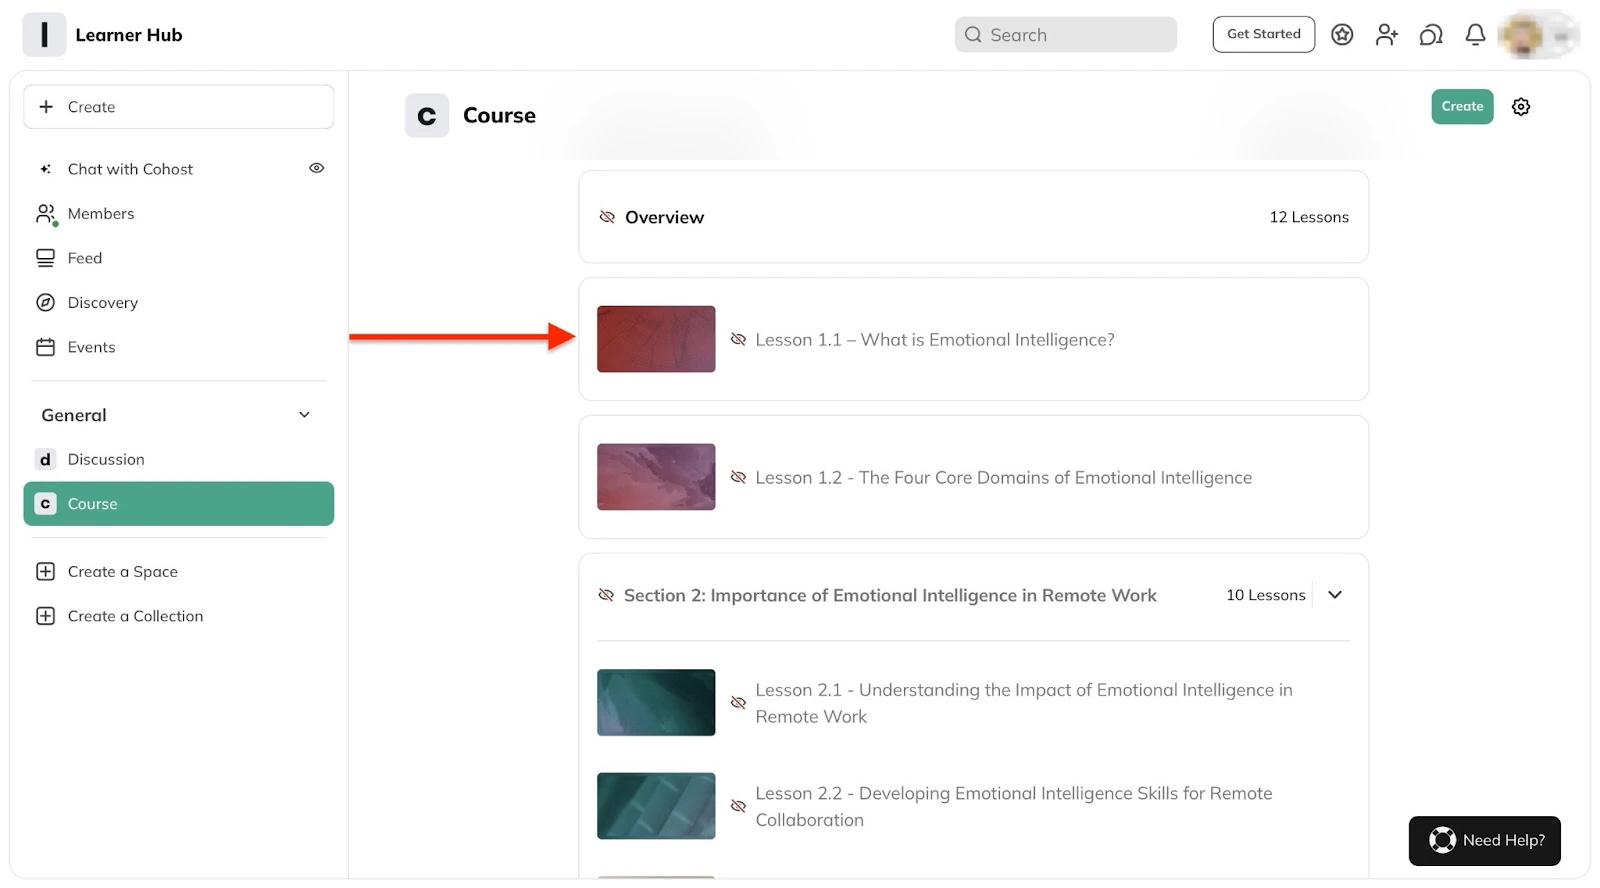Toggle hidden-eye icon next to Overview
1600x888 pixels.
pyautogui.click(x=607, y=217)
